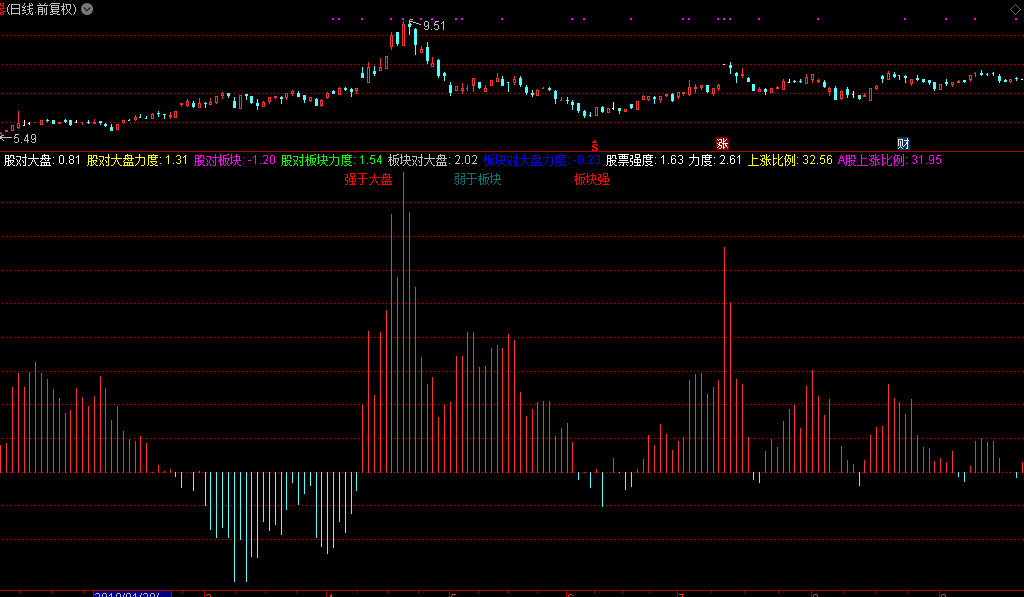Select the magenta A股上涨比例 indicator label
The height and width of the screenshot is (597, 1024).
tap(871, 160)
